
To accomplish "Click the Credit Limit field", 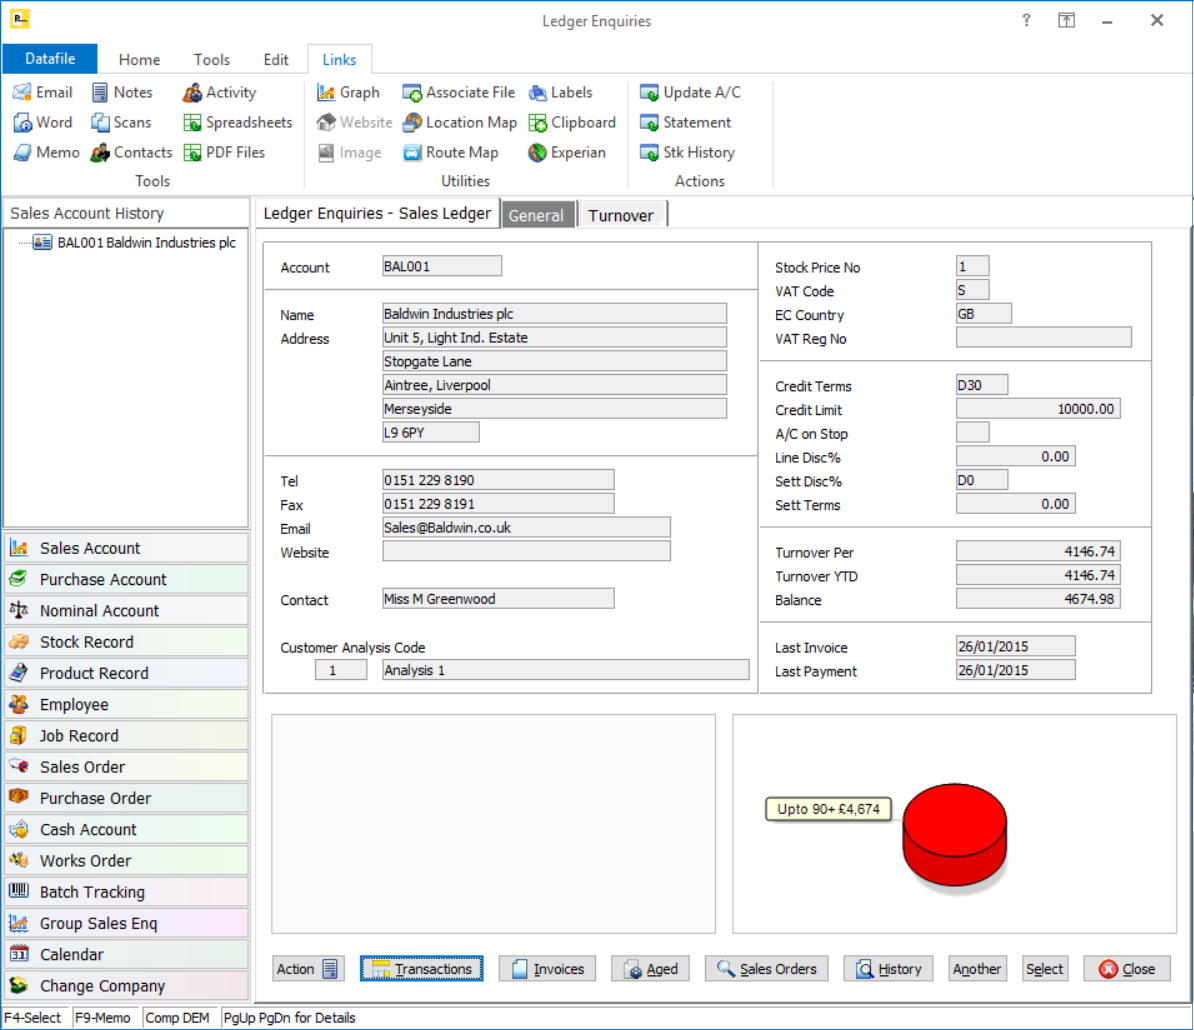I will click(1038, 409).
